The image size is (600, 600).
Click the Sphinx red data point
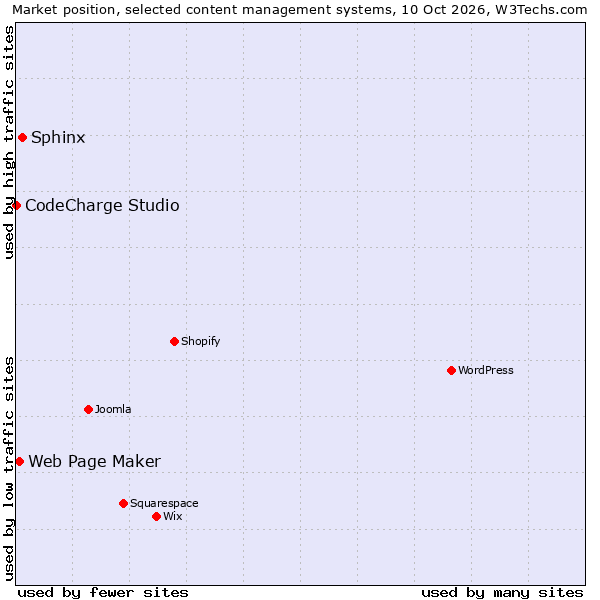click(23, 137)
